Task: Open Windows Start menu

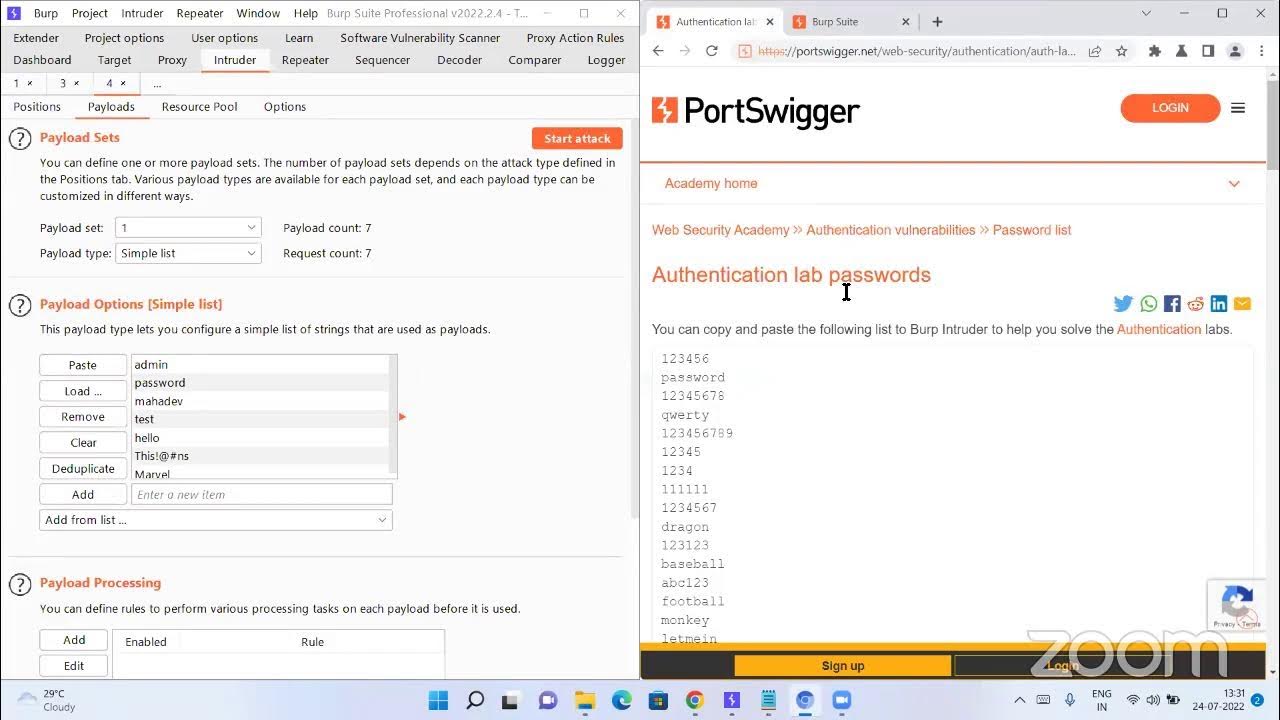Action: [438, 700]
